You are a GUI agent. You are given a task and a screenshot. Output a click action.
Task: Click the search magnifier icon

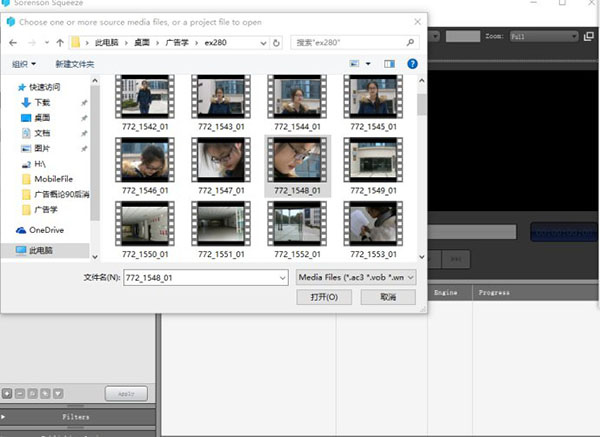tap(410, 42)
